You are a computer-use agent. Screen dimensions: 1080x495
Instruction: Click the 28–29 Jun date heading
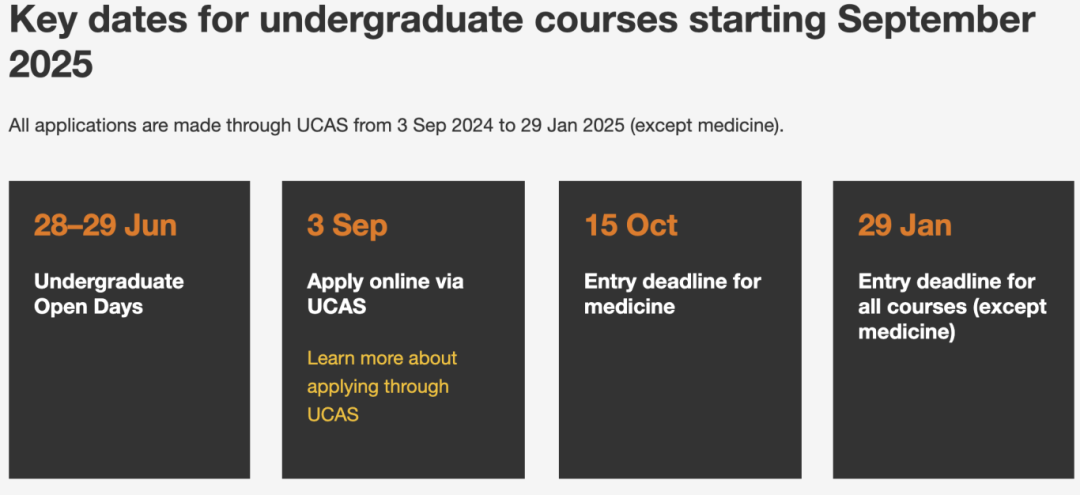pyautogui.click(x=105, y=226)
